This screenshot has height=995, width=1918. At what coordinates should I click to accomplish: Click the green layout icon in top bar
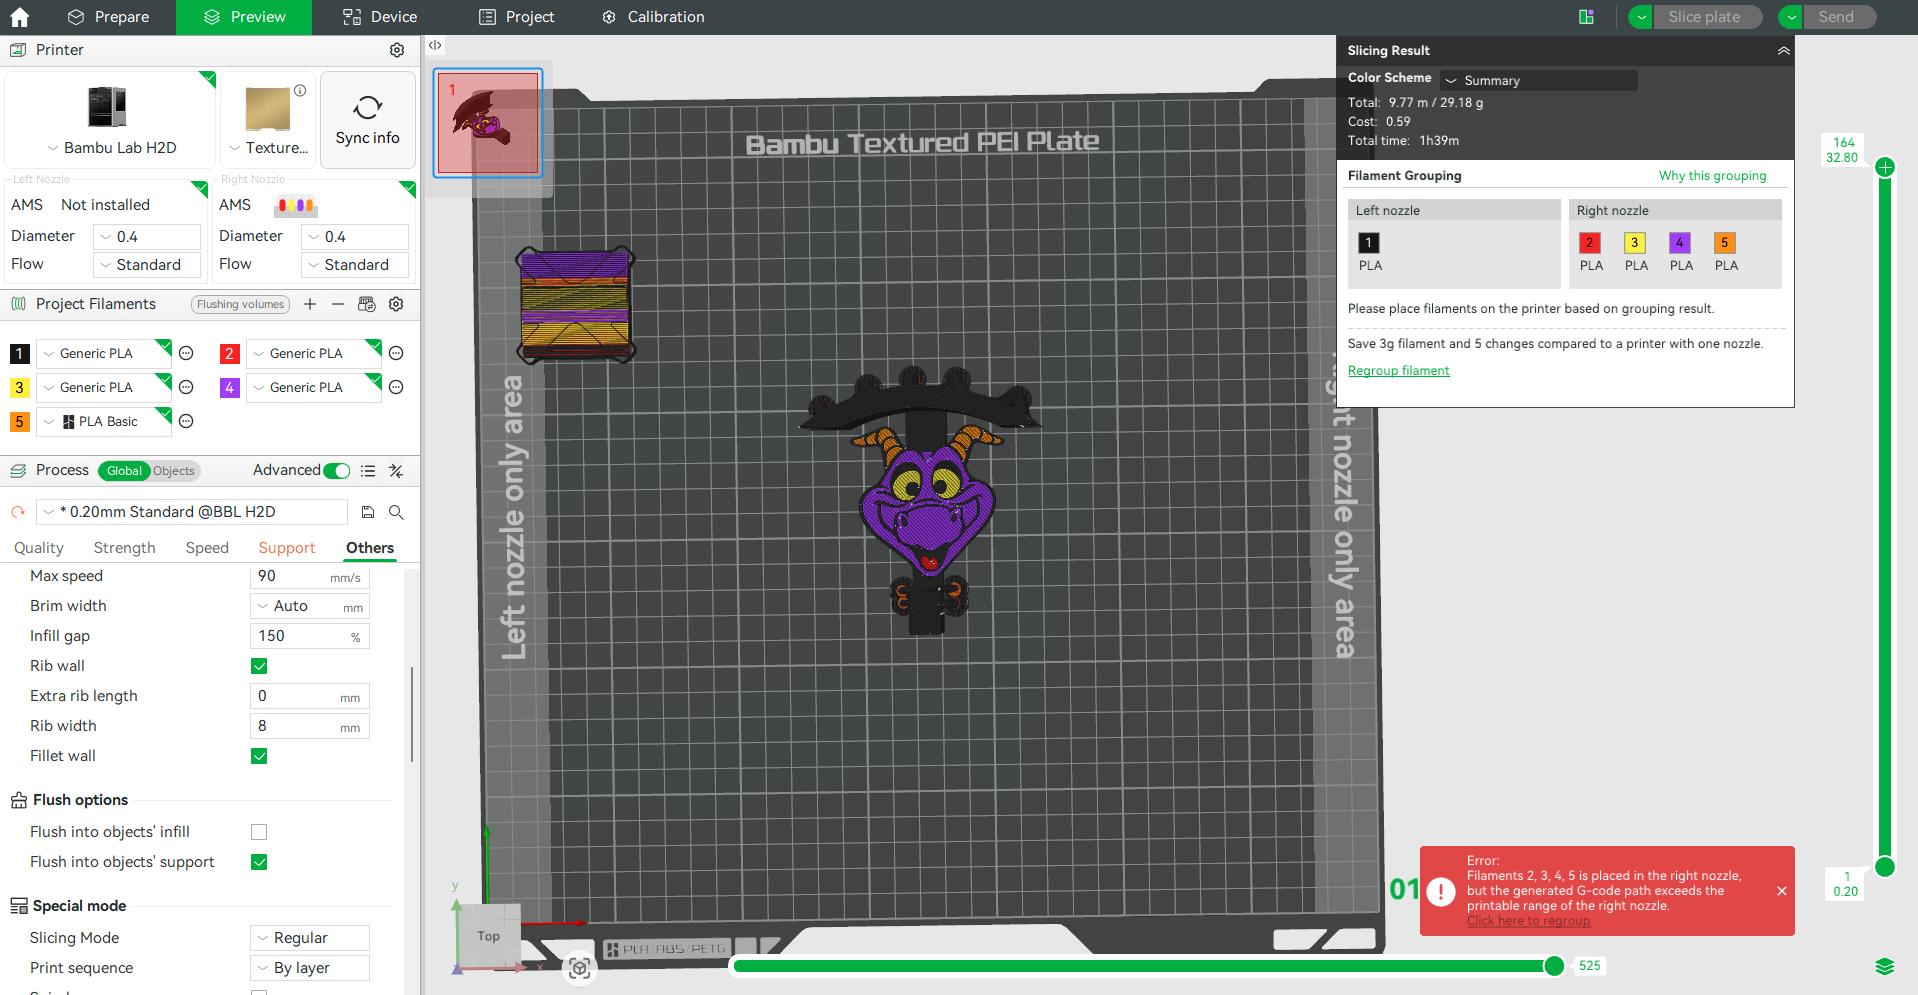1586,17
